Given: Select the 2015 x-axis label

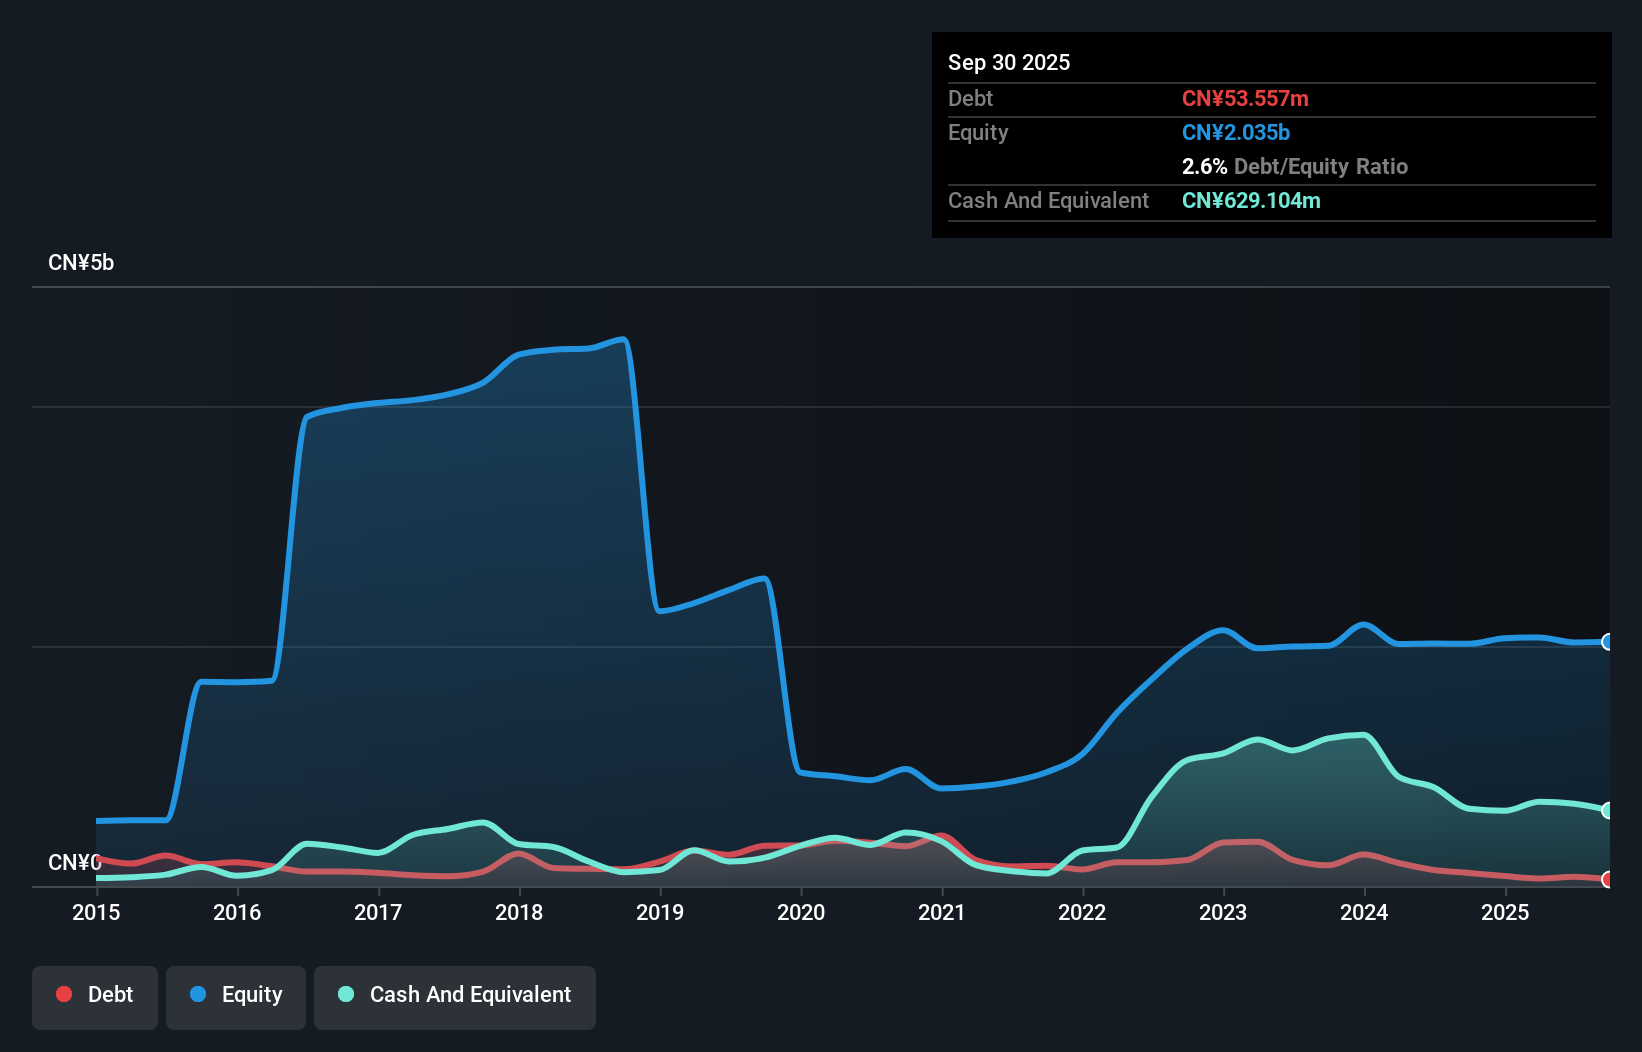Looking at the screenshot, I should tap(96, 912).
